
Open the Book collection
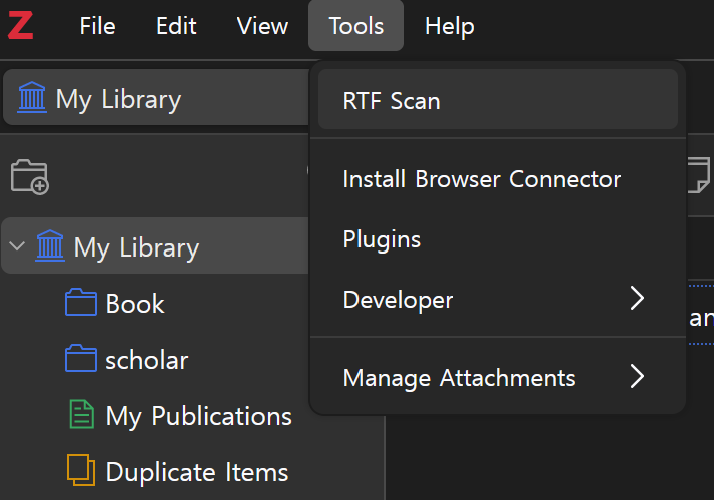click(135, 303)
